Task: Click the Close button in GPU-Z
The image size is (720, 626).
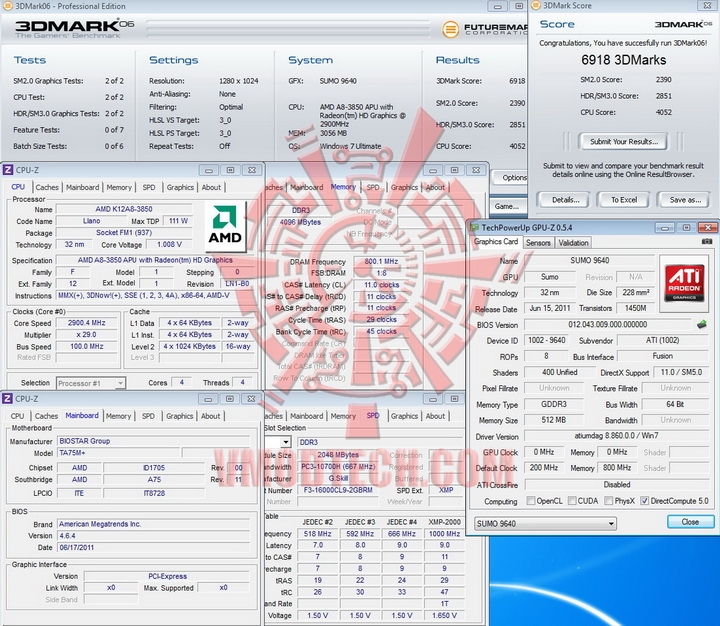Action: pos(690,522)
